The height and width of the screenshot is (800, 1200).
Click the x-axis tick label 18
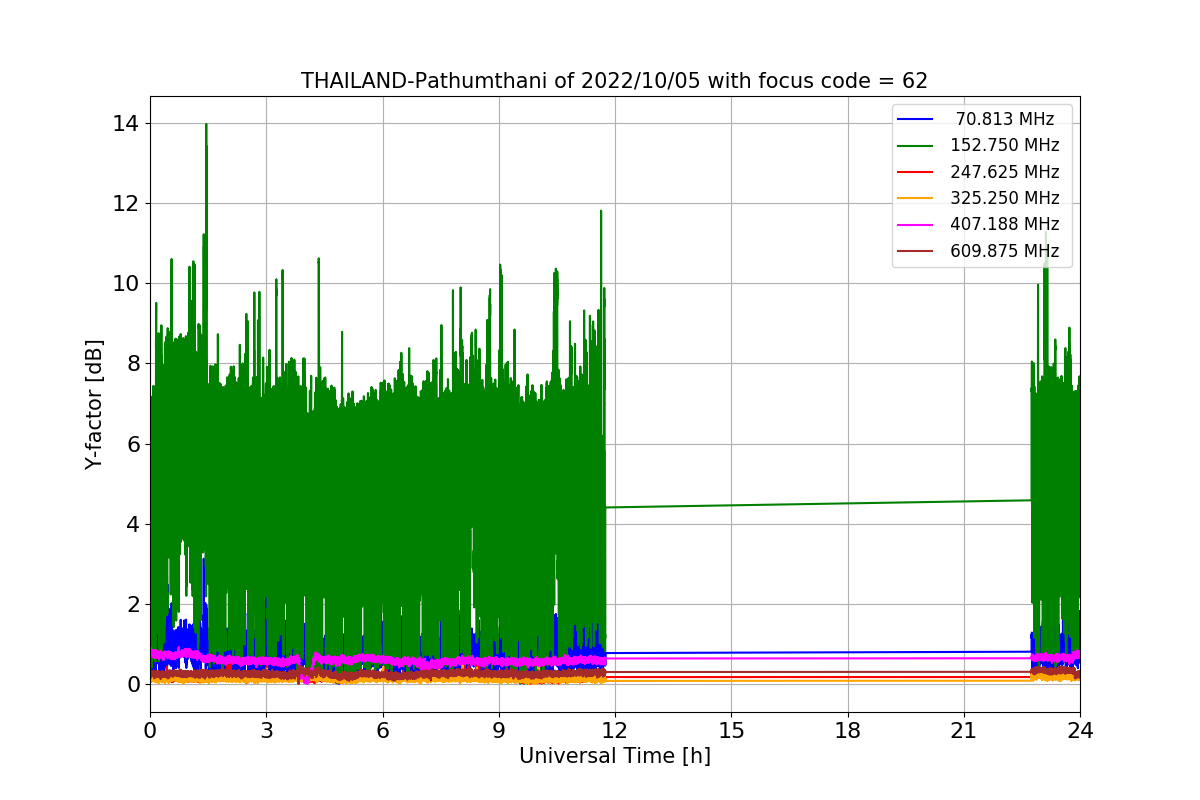pos(848,729)
